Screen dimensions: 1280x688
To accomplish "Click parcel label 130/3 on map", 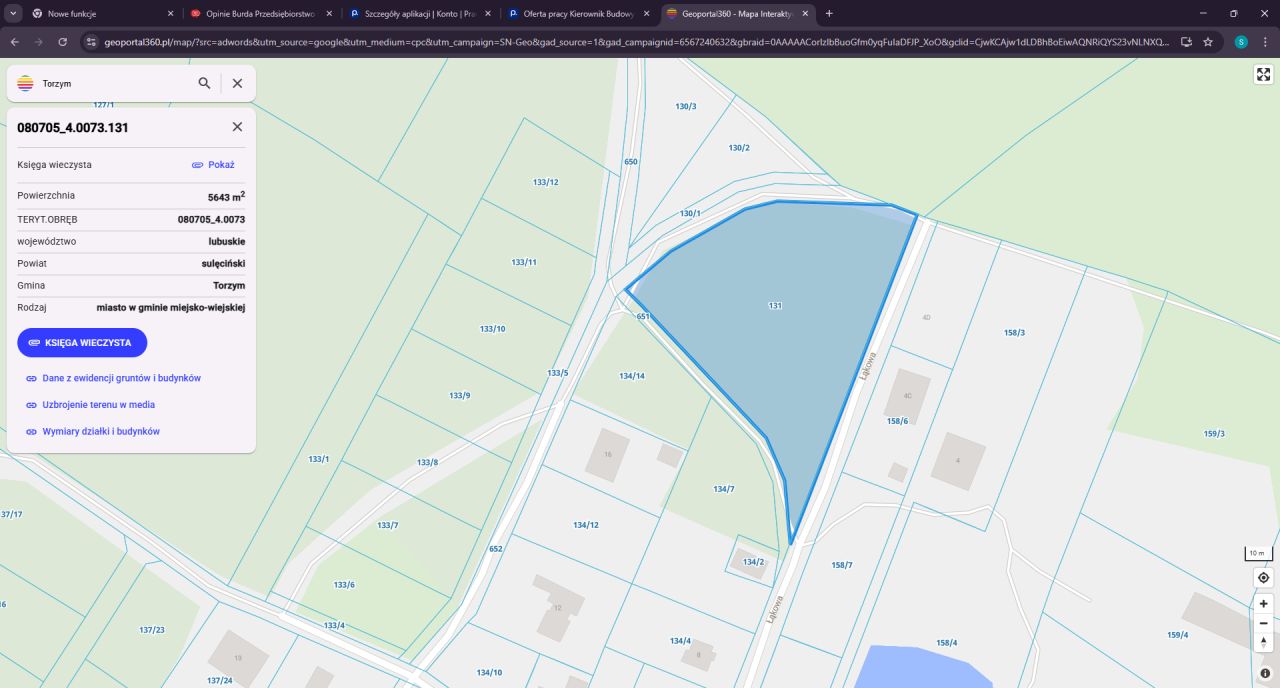I will [685, 106].
